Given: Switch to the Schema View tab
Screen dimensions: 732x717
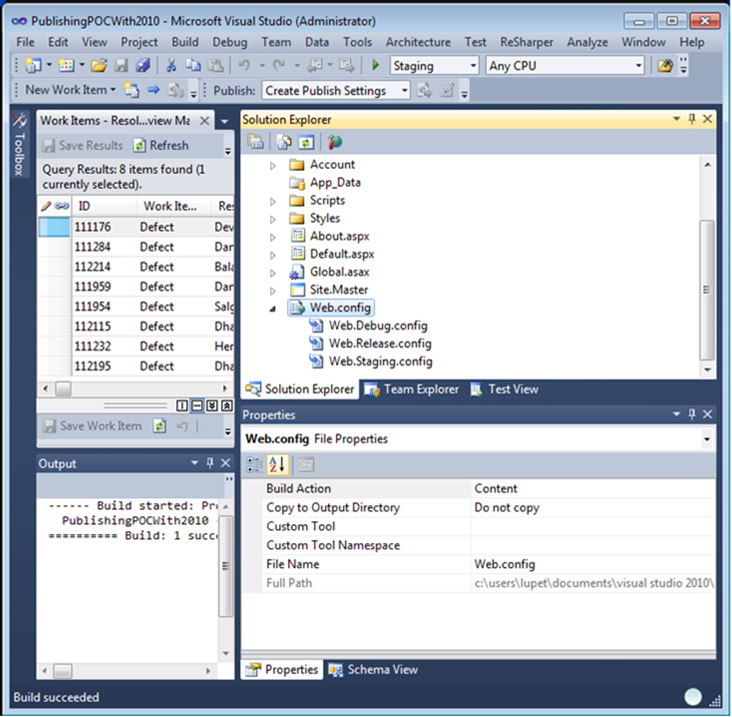Looking at the screenshot, I should tap(373, 670).
